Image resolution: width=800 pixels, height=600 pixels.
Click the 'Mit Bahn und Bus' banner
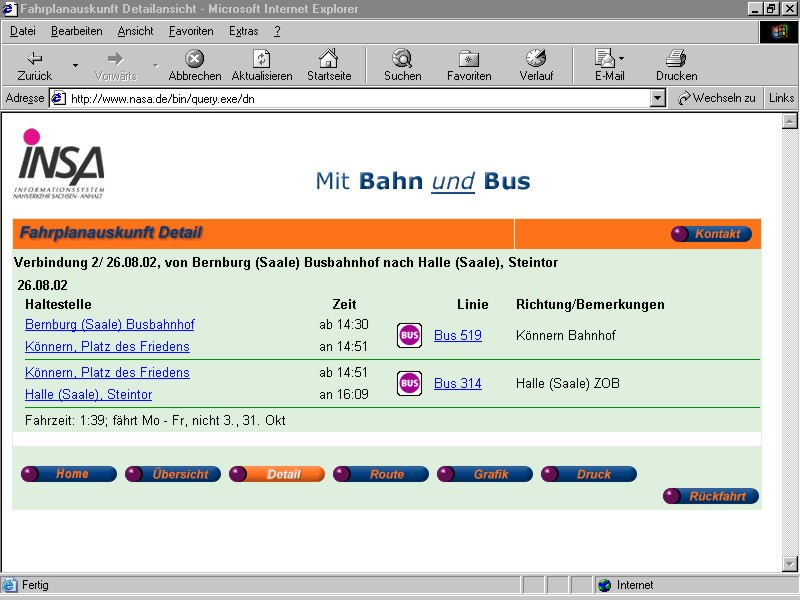coord(423,181)
